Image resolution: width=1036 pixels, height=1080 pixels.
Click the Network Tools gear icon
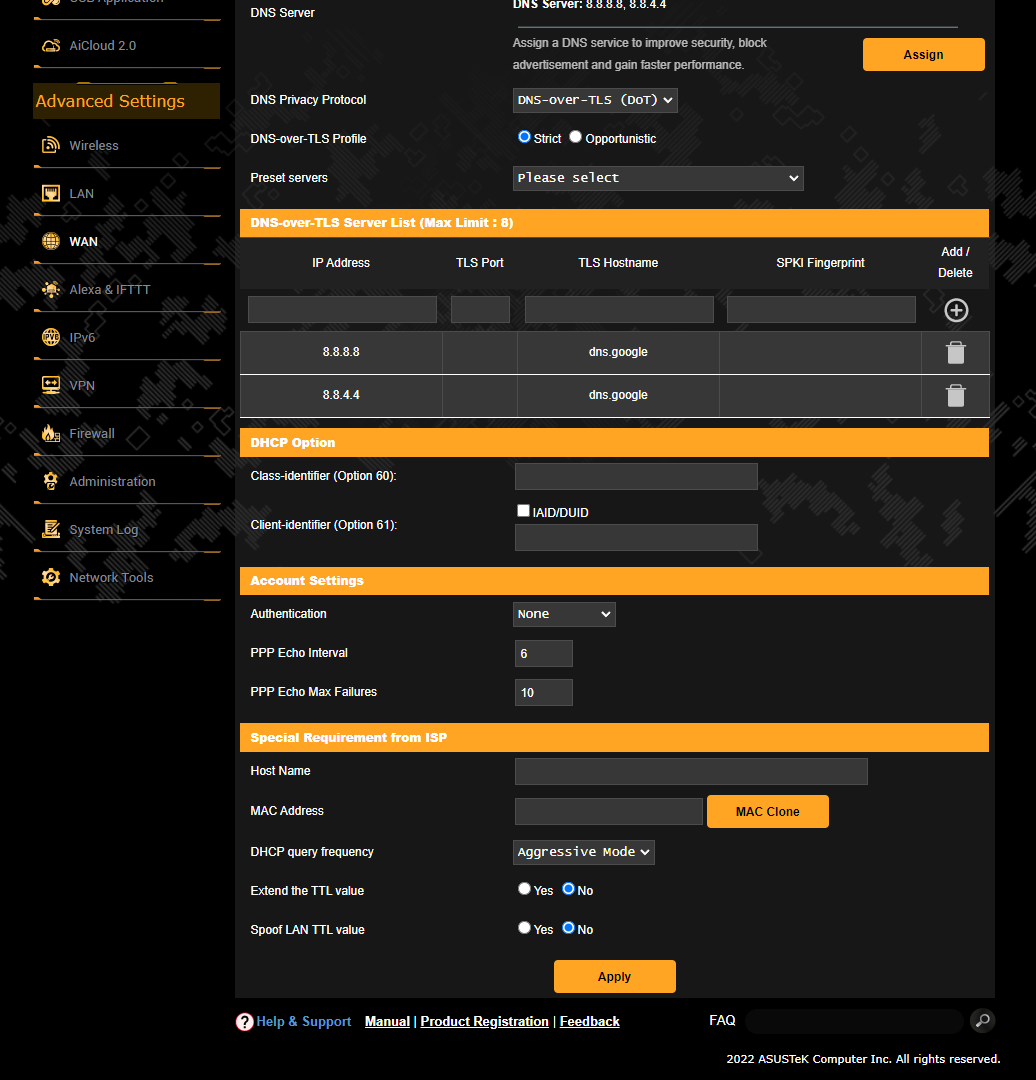click(x=51, y=577)
